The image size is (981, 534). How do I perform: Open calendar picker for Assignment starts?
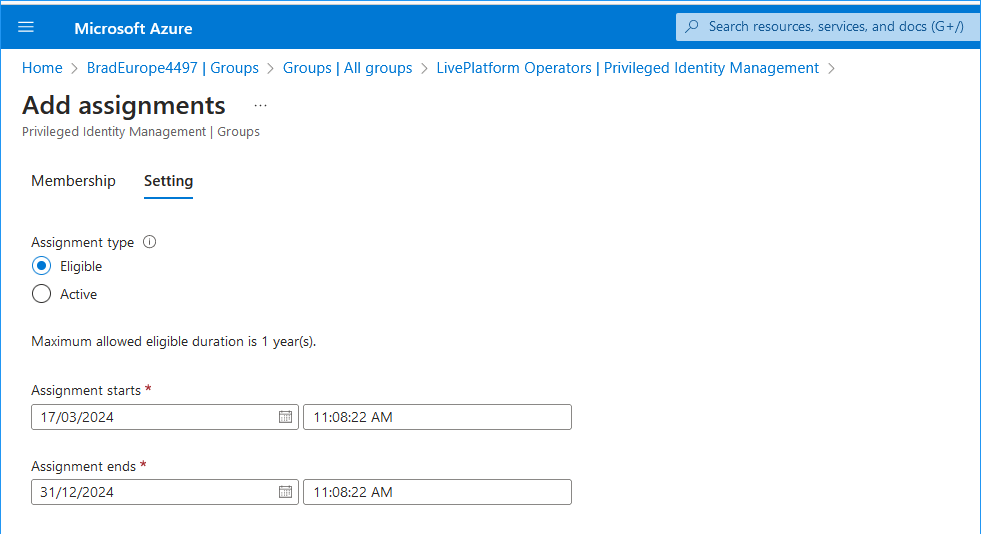(x=285, y=417)
